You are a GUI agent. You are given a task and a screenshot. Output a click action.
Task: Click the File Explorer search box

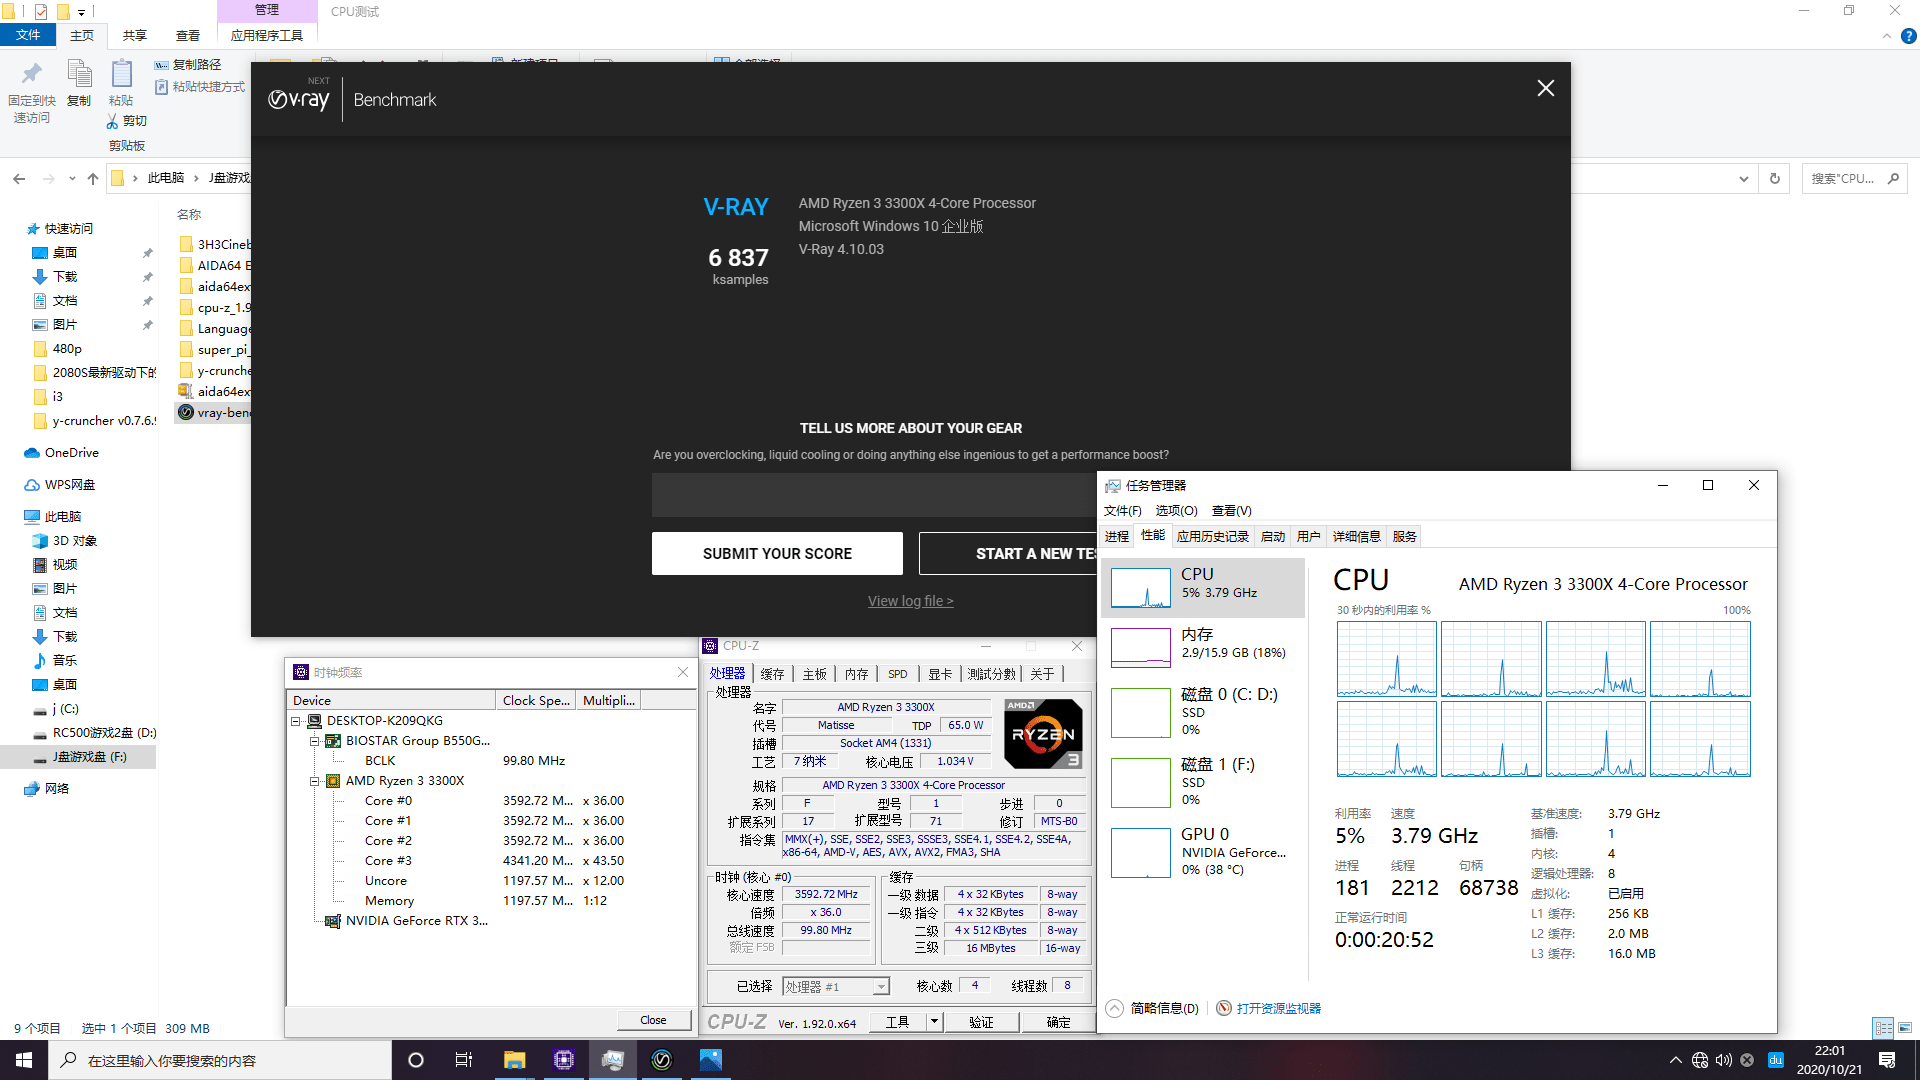1855,179
